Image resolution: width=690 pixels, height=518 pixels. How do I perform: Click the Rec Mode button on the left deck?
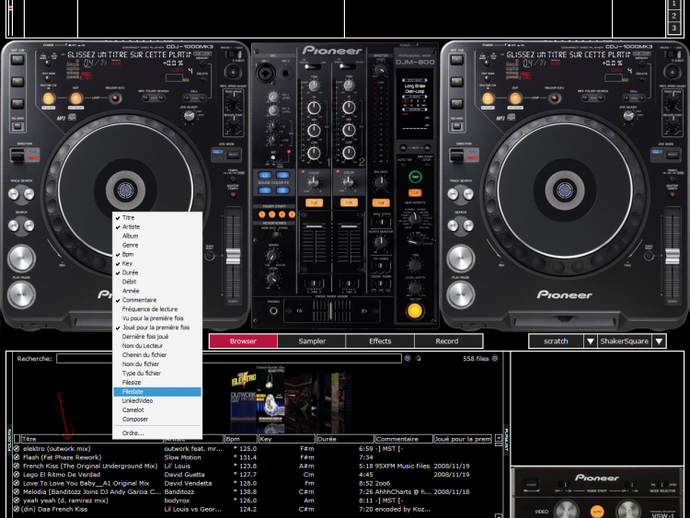click(18, 126)
